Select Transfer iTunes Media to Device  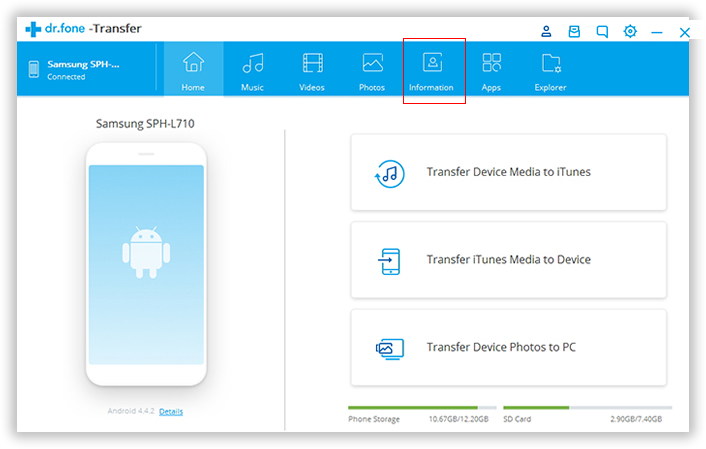tap(509, 260)
